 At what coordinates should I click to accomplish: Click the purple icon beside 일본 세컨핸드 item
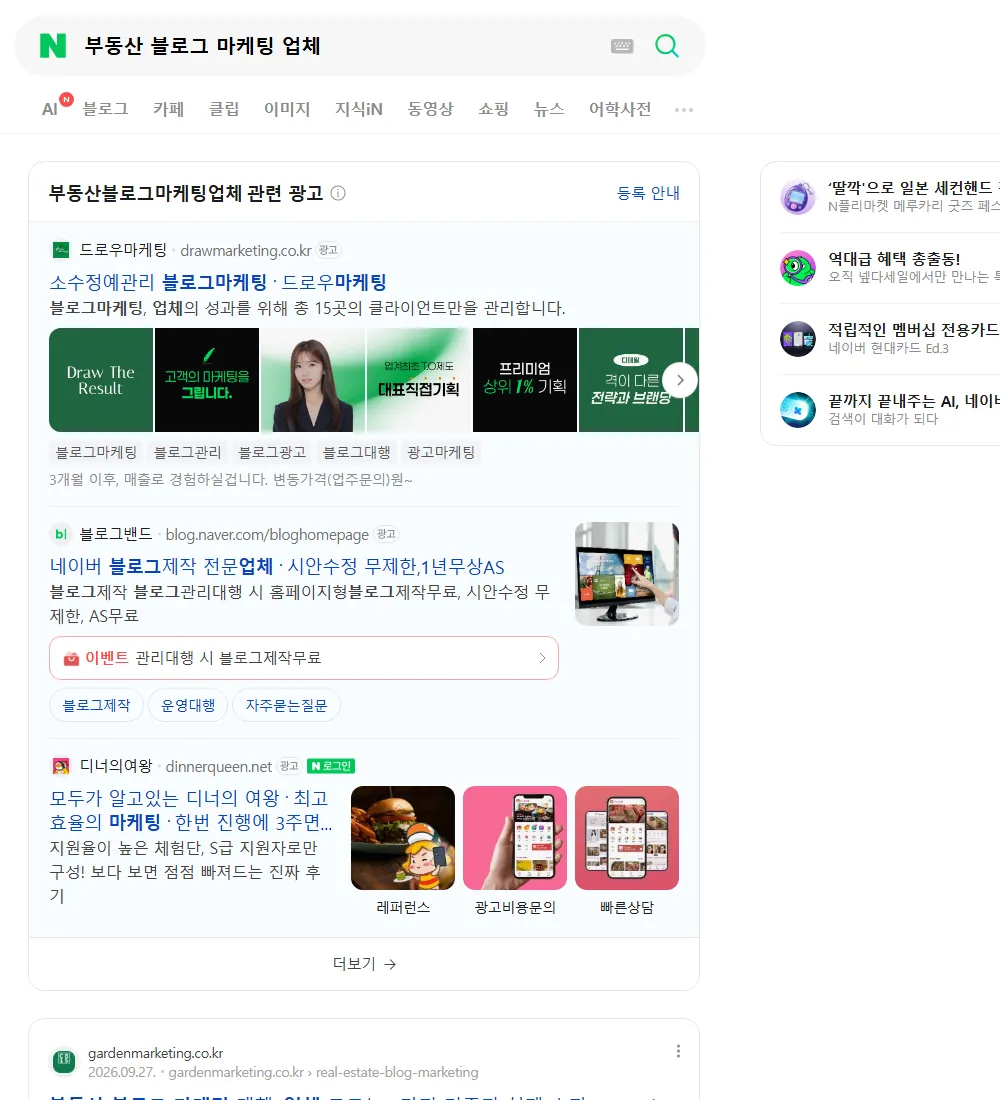(x=798, y=197)
